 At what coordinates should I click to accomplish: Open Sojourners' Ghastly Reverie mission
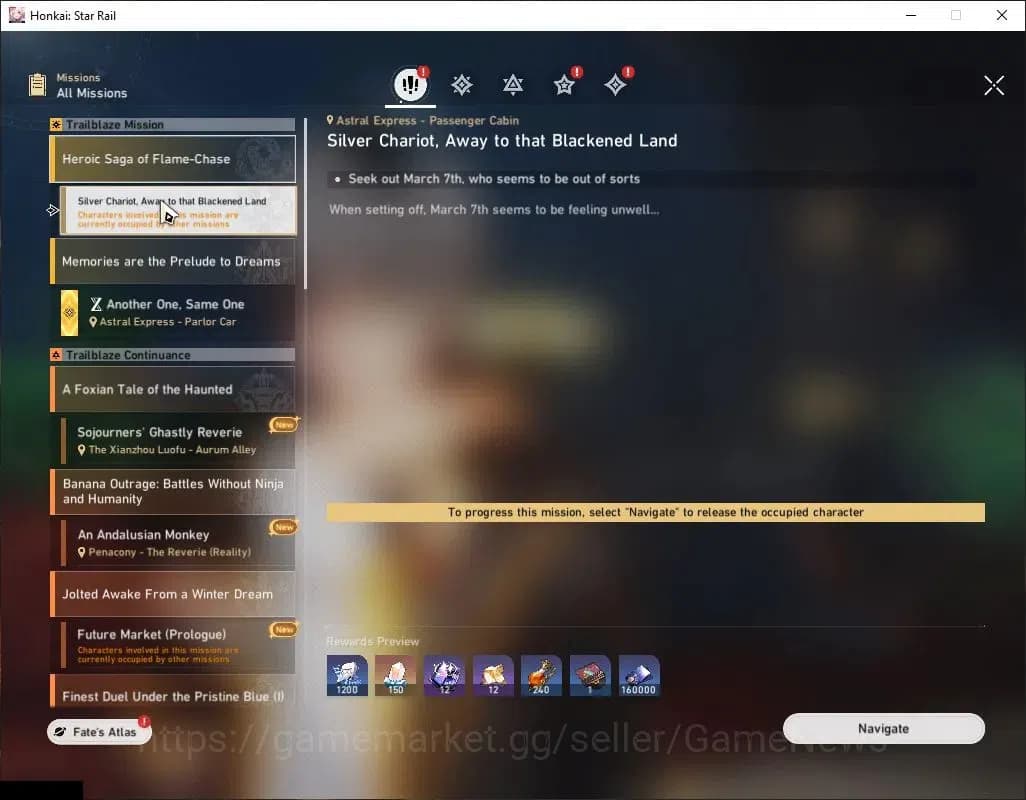(178, 440)
